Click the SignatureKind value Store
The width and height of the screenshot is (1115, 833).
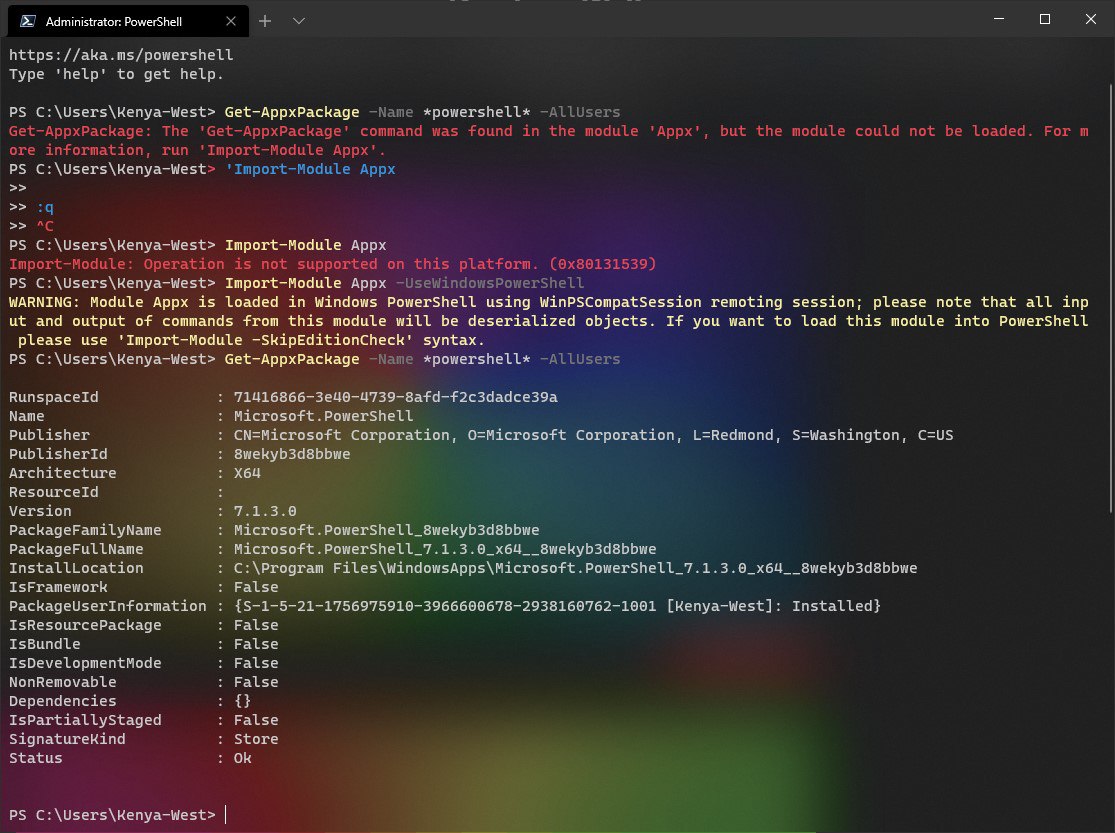(x=256, y=739)
